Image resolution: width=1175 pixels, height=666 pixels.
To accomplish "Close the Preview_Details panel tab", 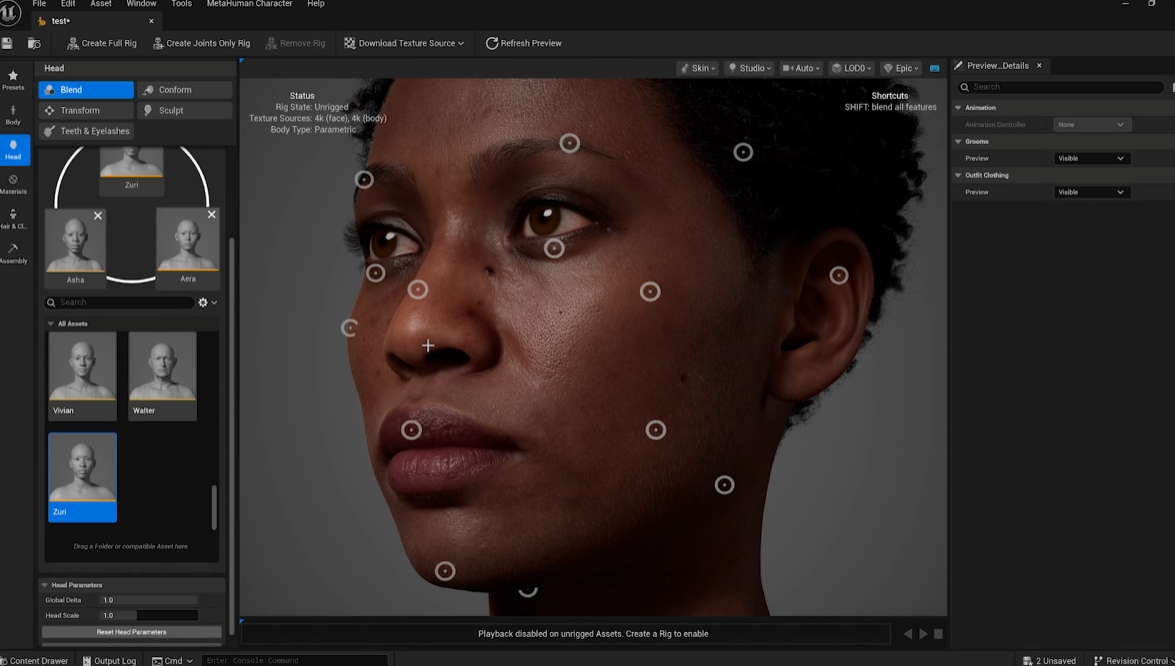I will [1039, 66].
